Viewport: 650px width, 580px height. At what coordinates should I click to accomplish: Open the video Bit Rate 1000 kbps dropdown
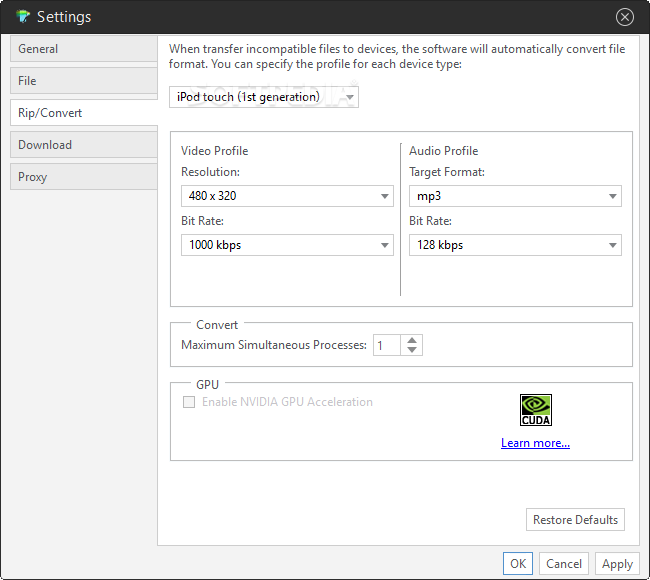click(287, 245)
